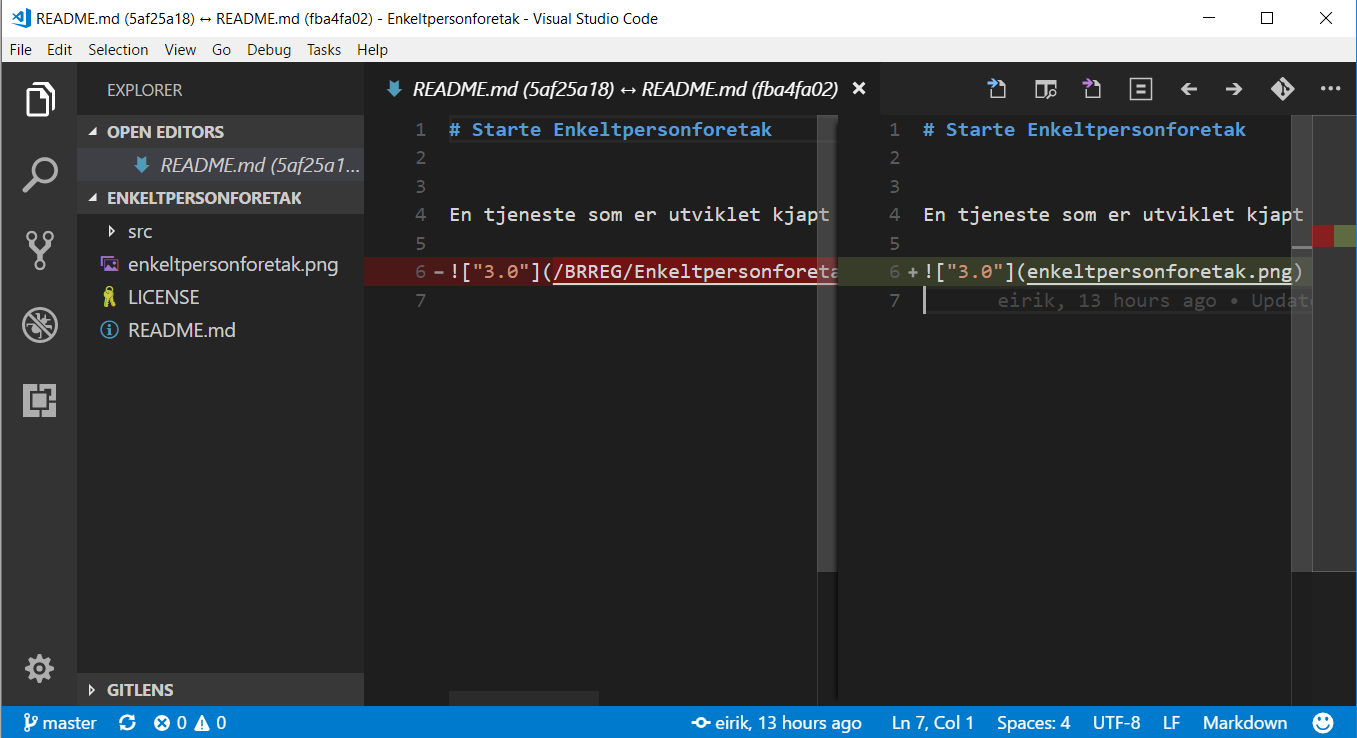The image size is (1357, 738).
Task: Expand the GITLENS section
Action: point(220,690)
